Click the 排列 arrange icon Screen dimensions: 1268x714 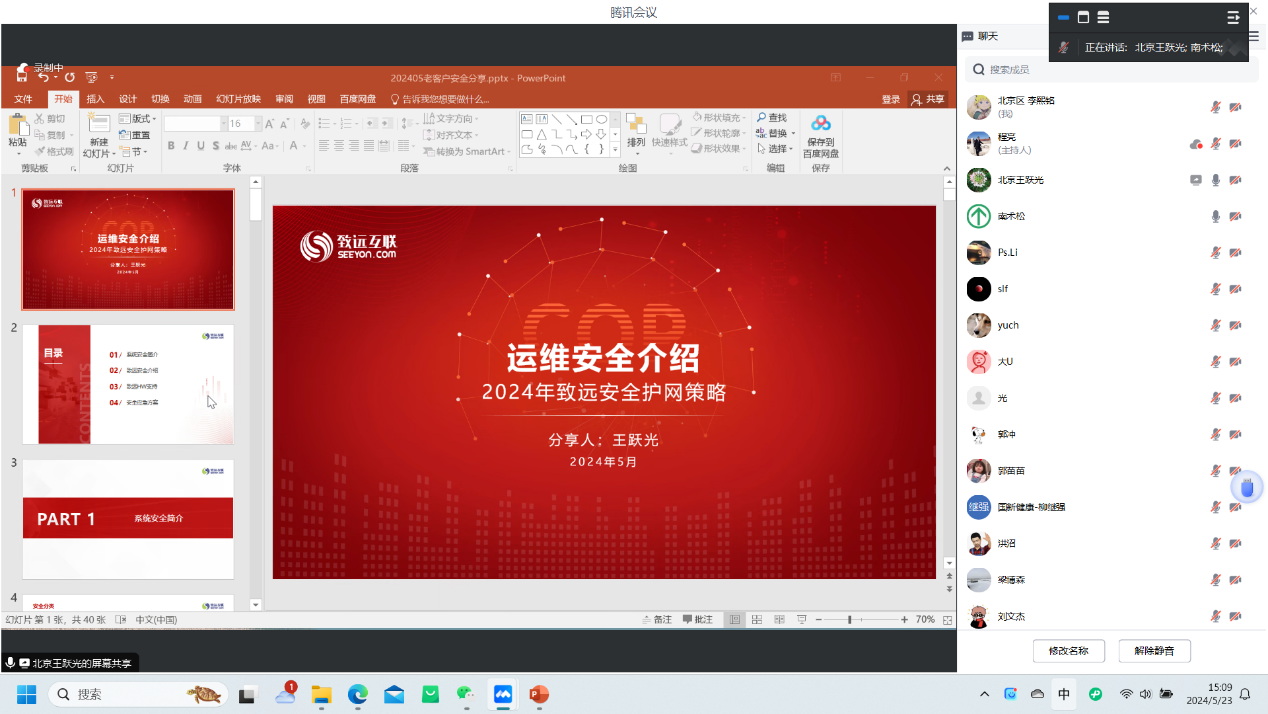point(636,124)
